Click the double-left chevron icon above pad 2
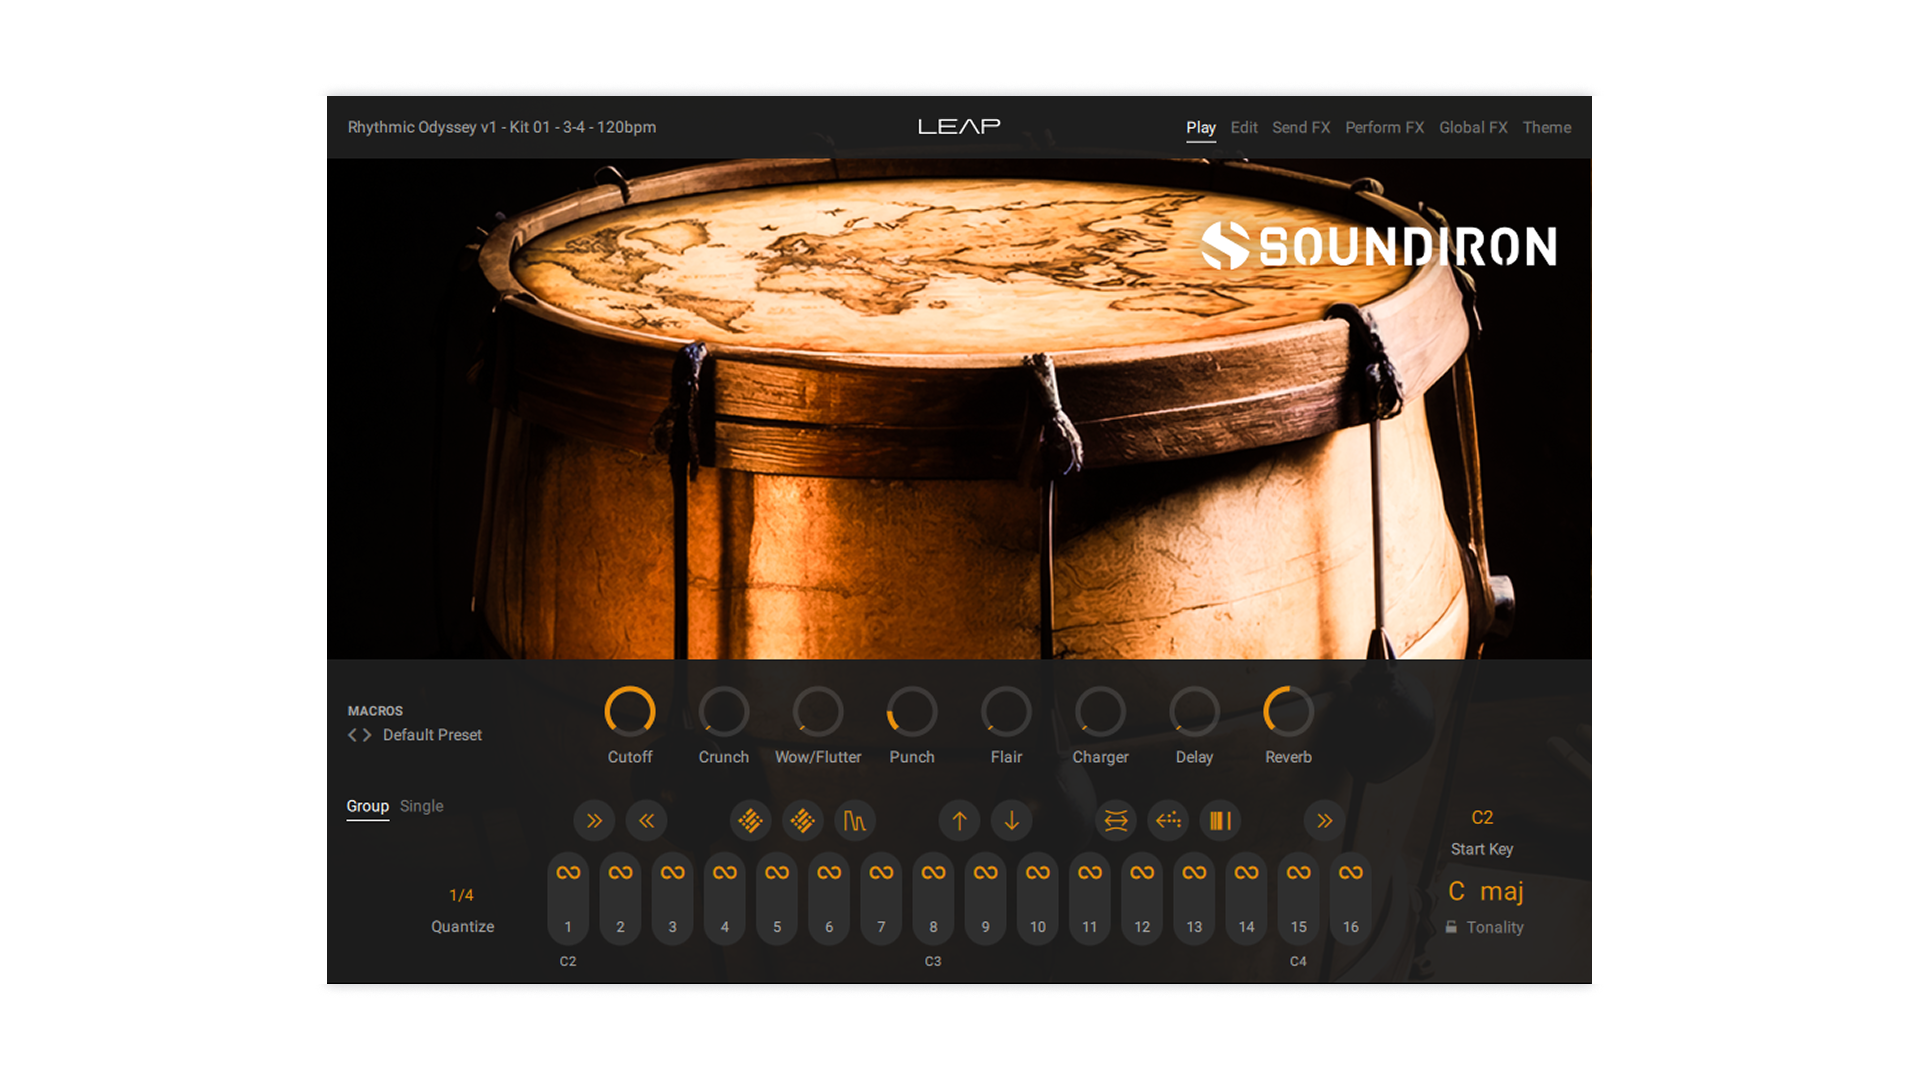 click(x=646, y=821)
